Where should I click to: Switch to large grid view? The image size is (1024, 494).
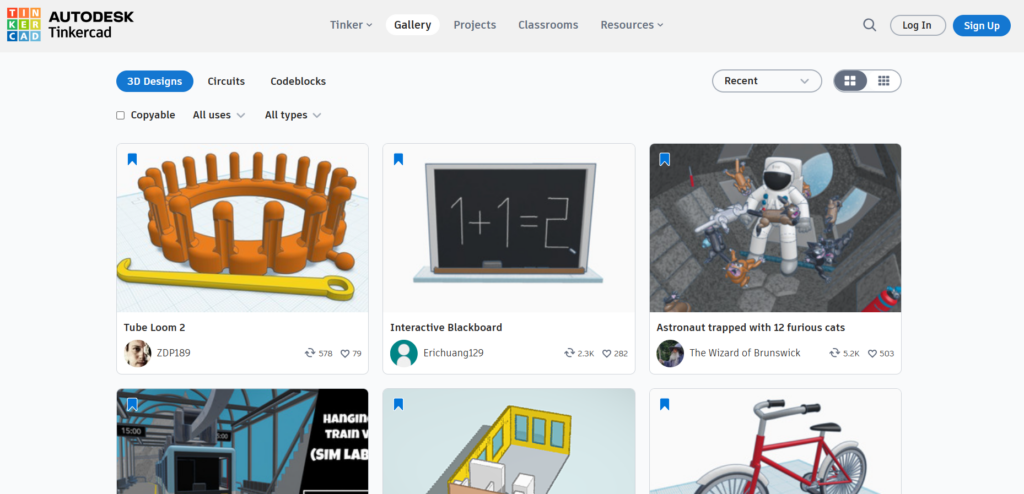850,81
